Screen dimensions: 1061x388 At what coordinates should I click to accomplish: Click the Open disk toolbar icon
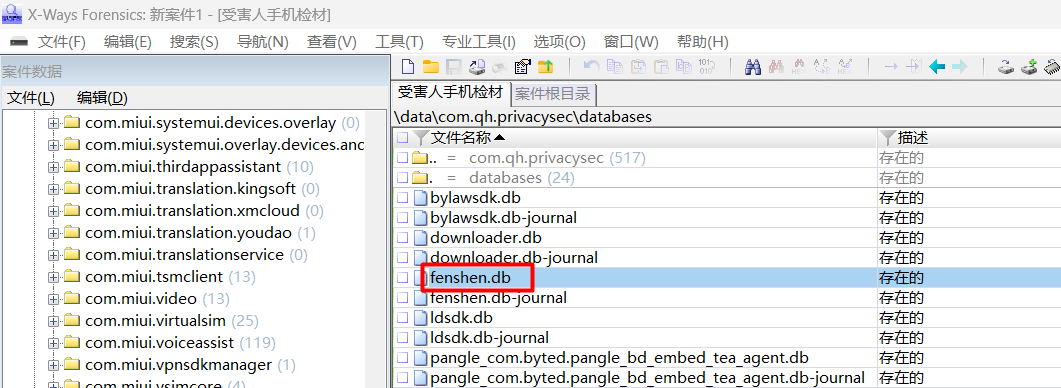[x=477, y=66]
